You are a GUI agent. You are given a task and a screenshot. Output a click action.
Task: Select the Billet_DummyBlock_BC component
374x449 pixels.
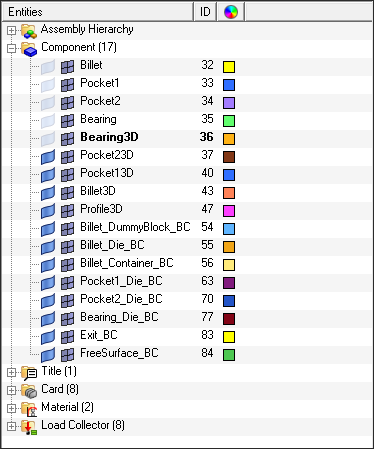pyautogui.click(x=135, y=227)
